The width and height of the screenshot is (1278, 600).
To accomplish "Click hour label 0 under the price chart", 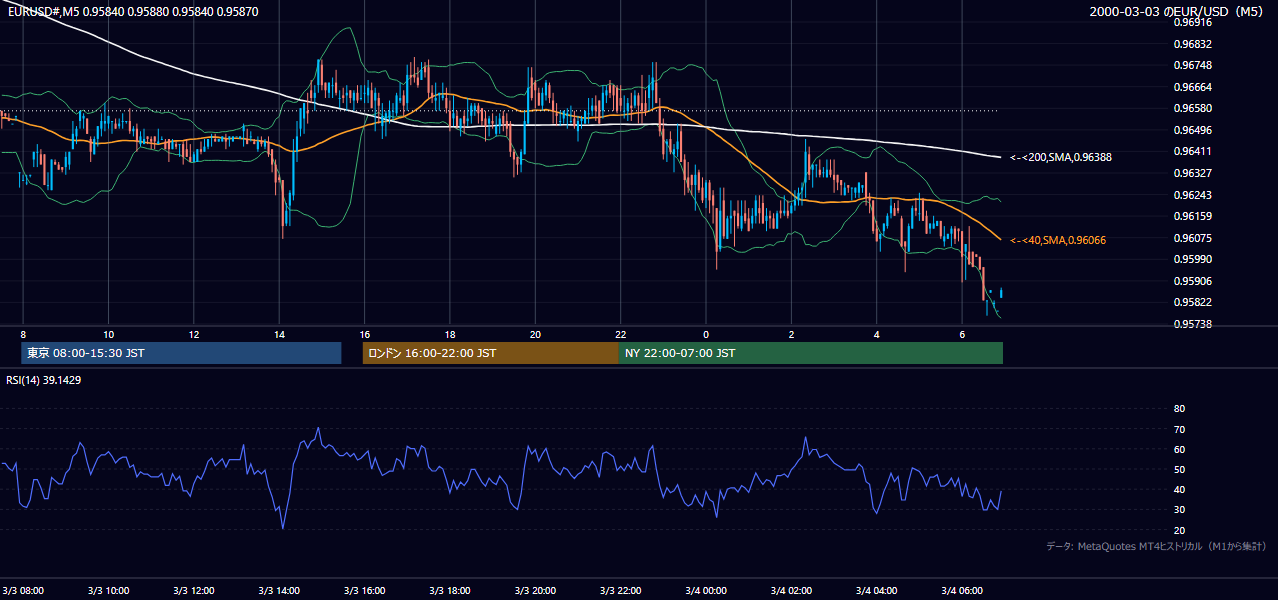I will (706, 334).
